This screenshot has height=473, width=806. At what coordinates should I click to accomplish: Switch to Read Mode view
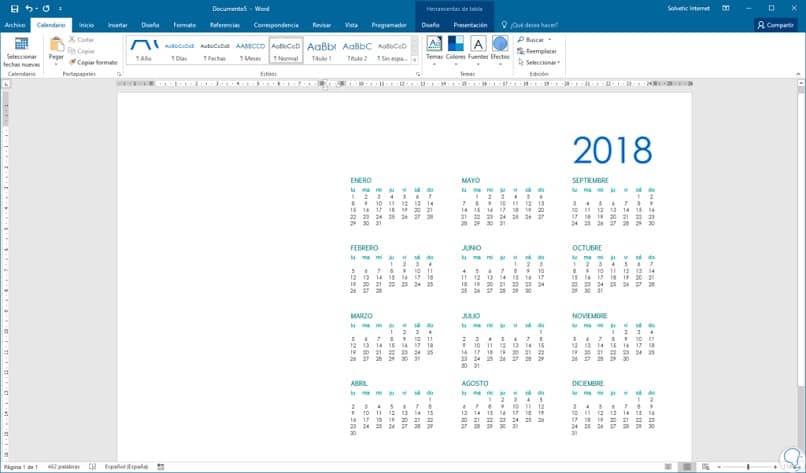click(668, 467)
